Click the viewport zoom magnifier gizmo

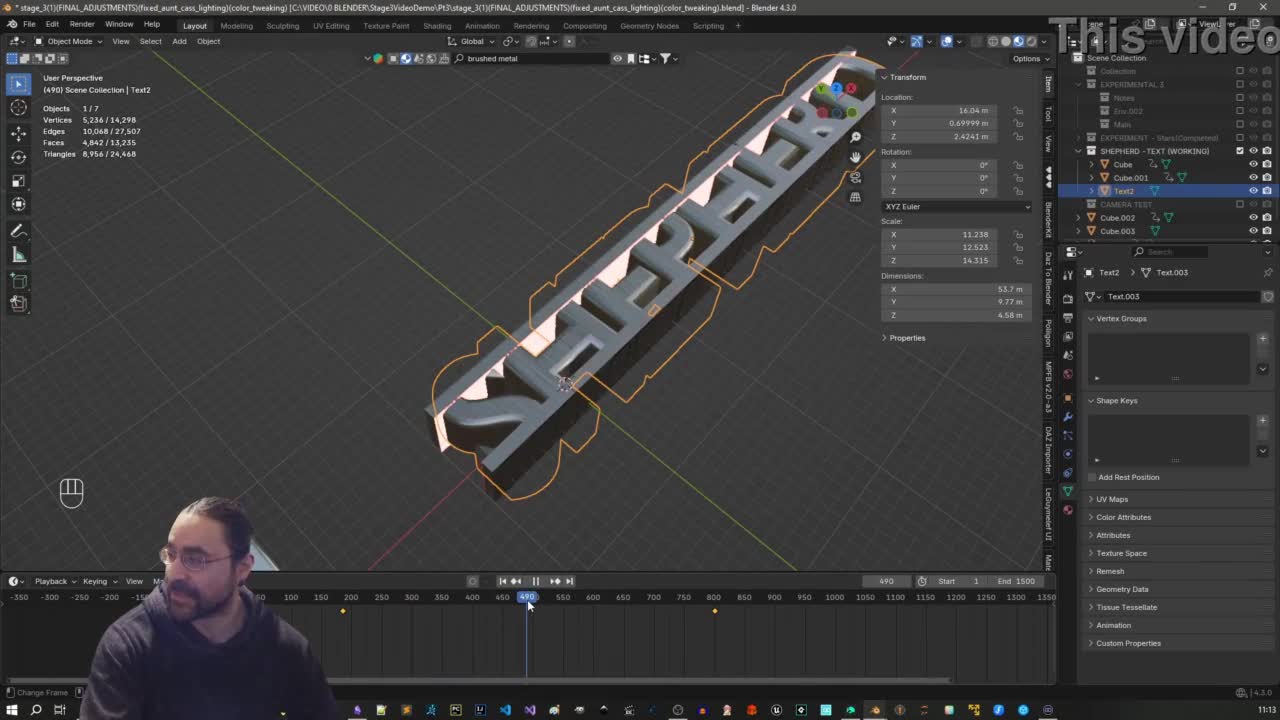click(x=855, y=137)
